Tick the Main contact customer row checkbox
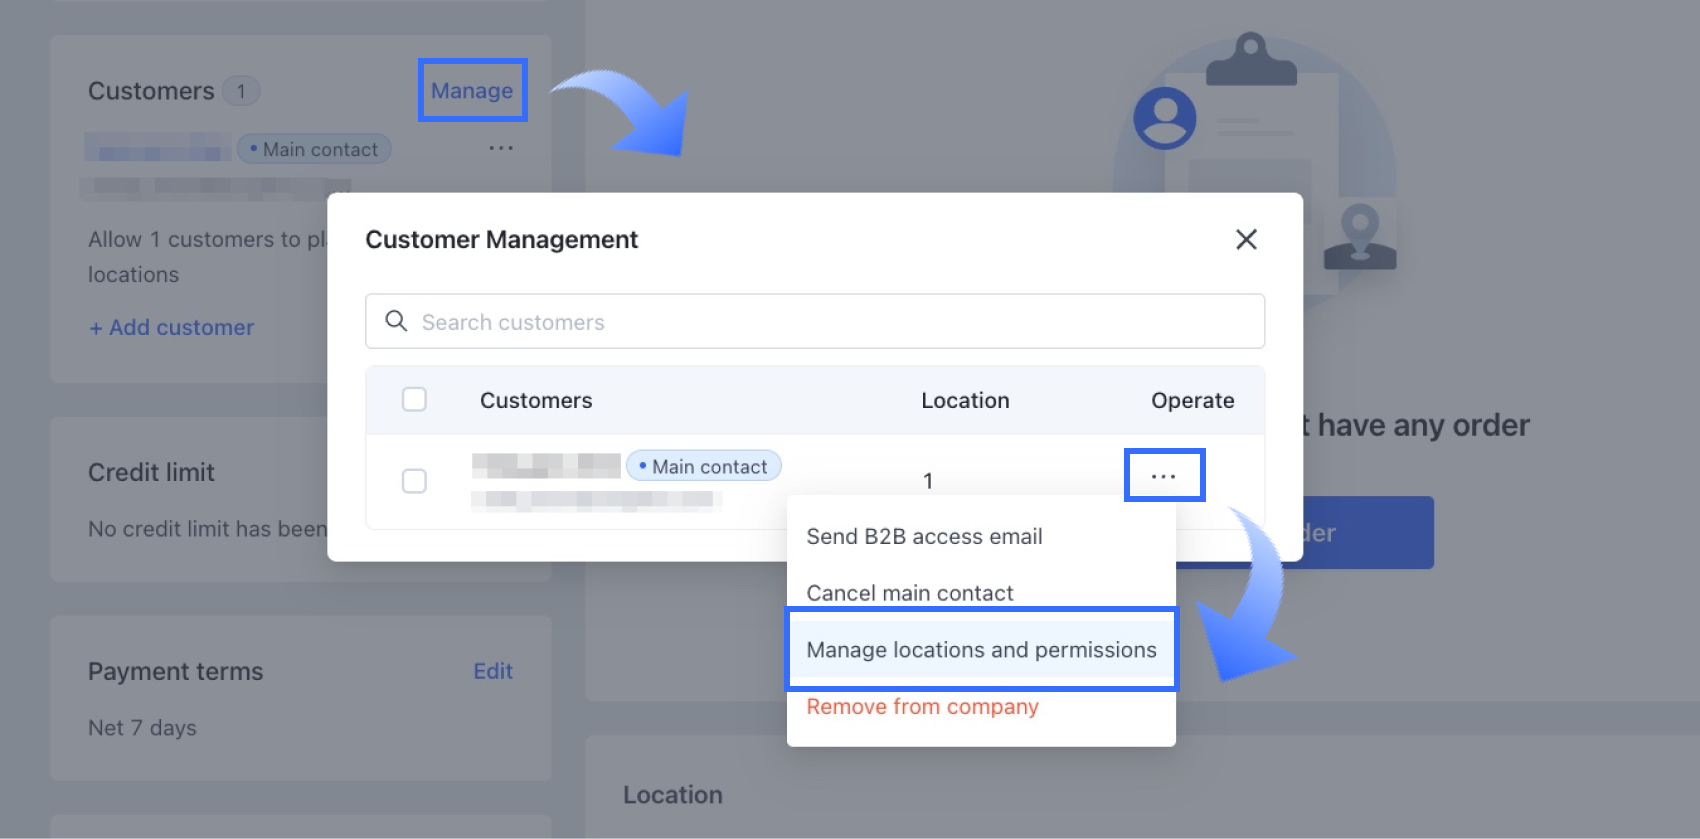The width and height of the screenshot is (1700, 839). tap(414, 481)
